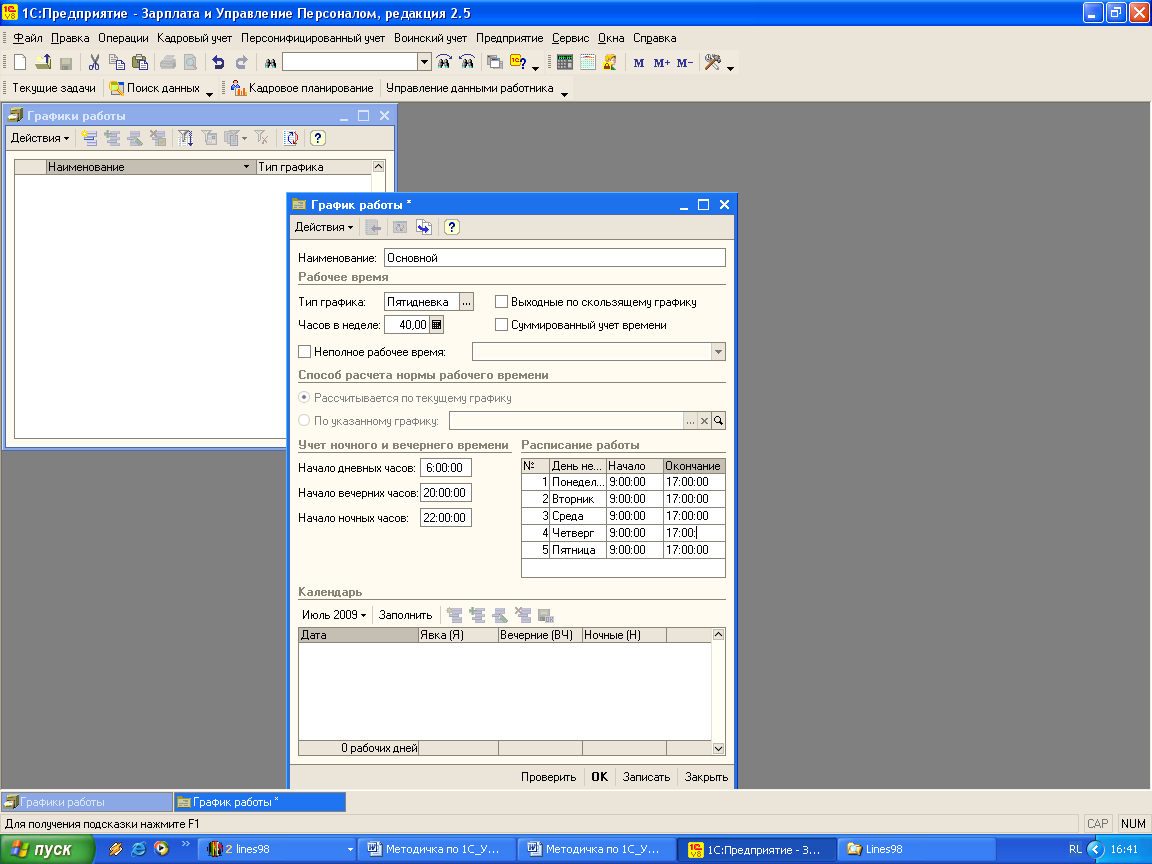Image resolution: width=1152 pixels, height=864 pixels.
Task: Click the Paste clipboard icon
Action: (x=140, y=62)
